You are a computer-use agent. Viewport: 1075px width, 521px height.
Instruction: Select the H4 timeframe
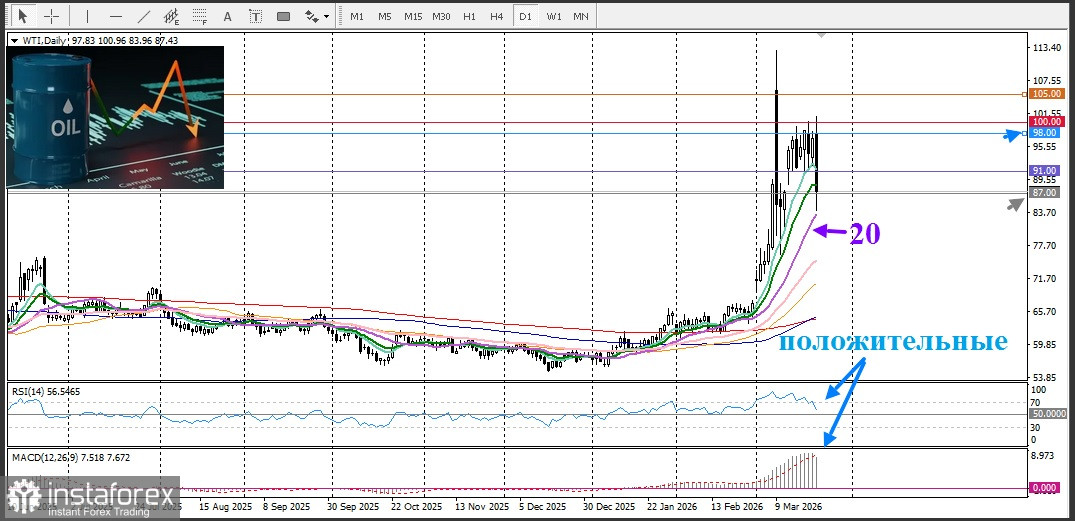[x=497, y=16]
